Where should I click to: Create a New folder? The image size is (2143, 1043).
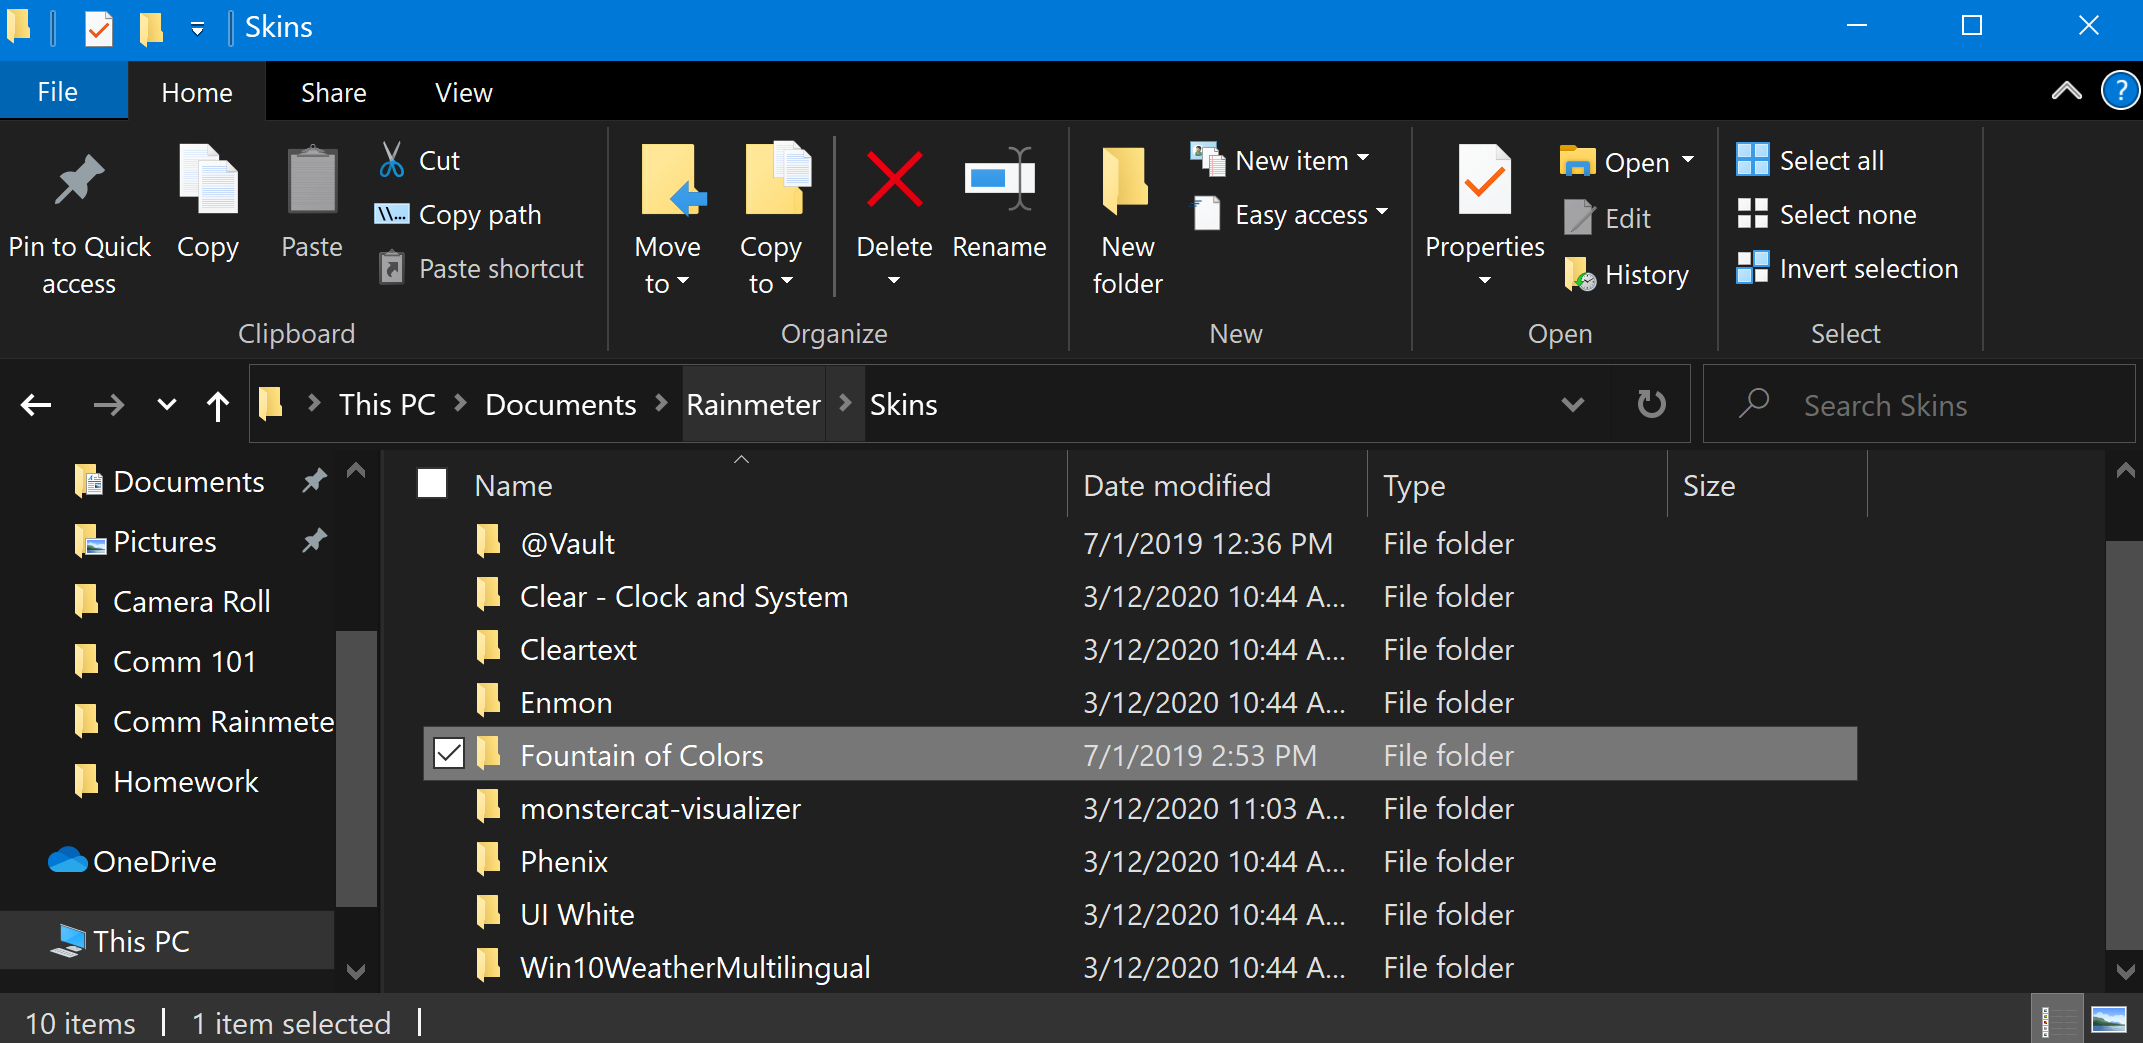pos(1126,215)
